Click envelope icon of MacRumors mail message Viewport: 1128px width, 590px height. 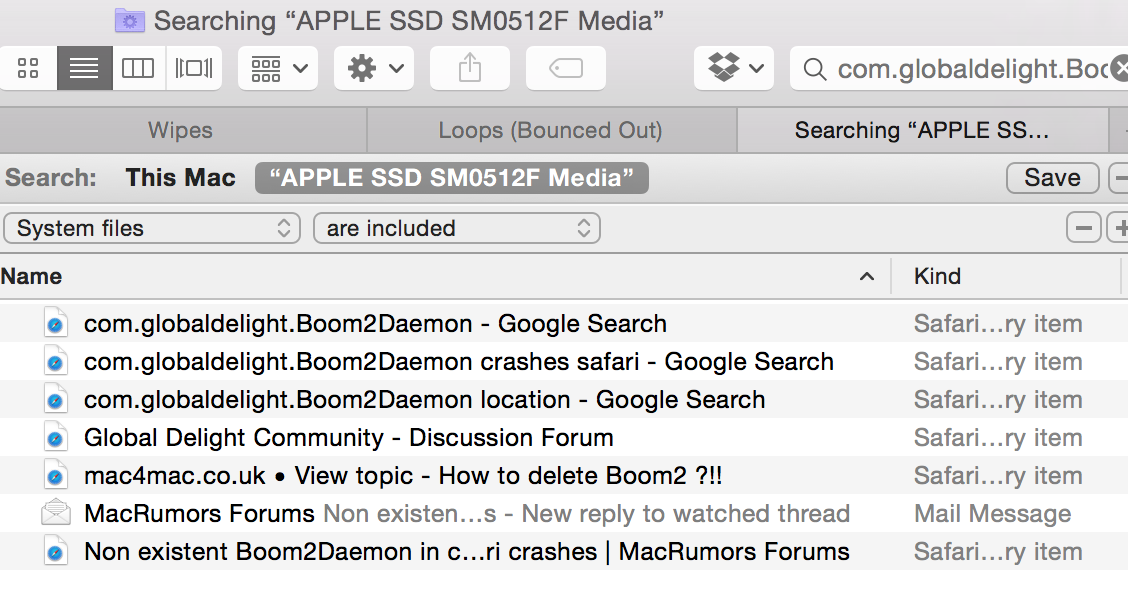[x=55, y=513]
